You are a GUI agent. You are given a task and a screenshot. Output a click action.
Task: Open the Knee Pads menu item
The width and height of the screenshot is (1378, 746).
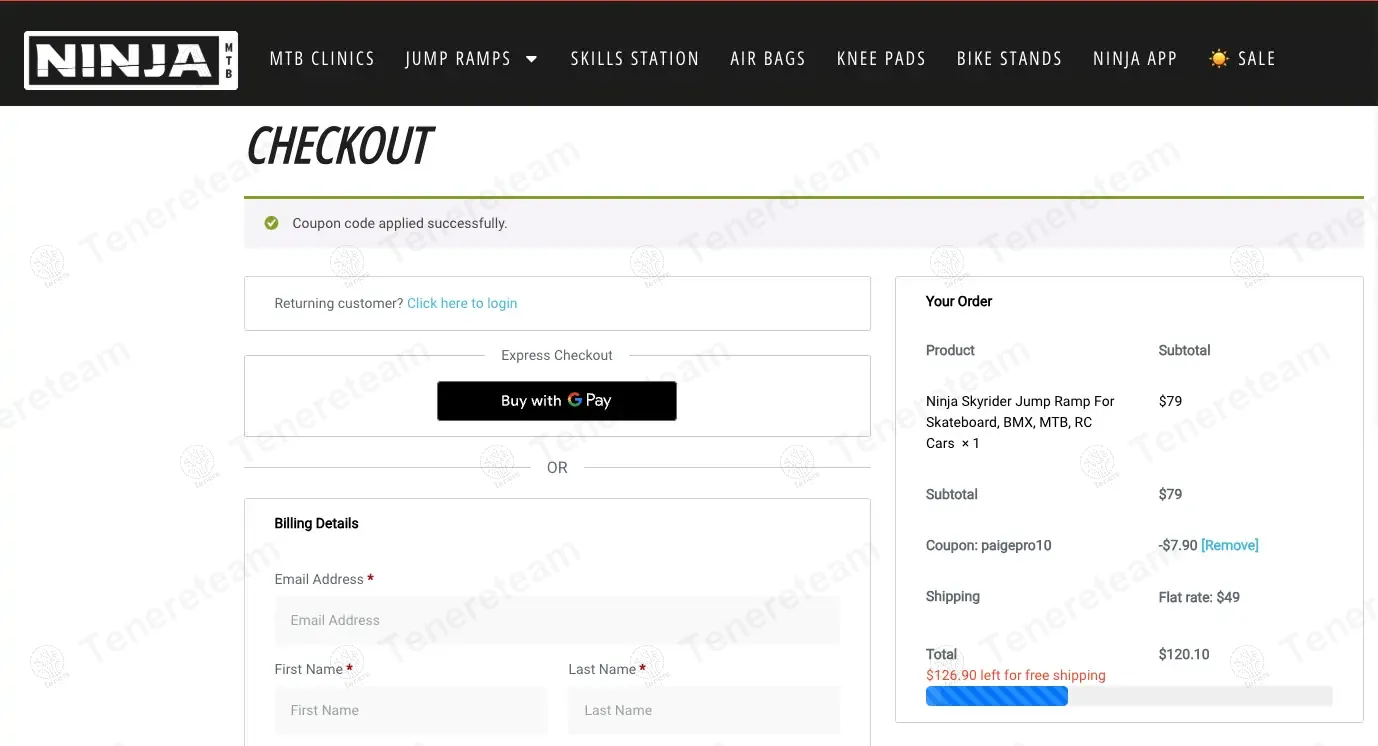point(881,59)
